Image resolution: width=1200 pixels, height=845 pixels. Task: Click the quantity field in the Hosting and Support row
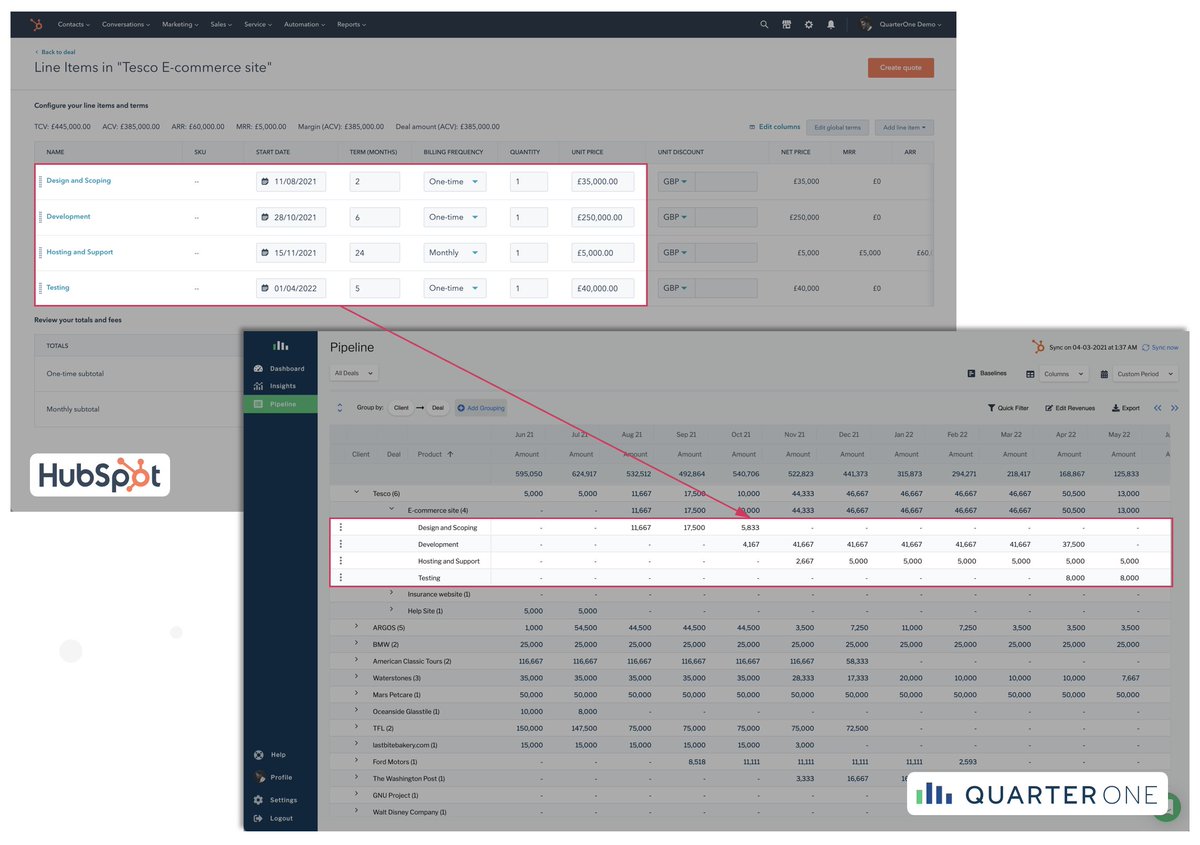[x=529, y=253]
